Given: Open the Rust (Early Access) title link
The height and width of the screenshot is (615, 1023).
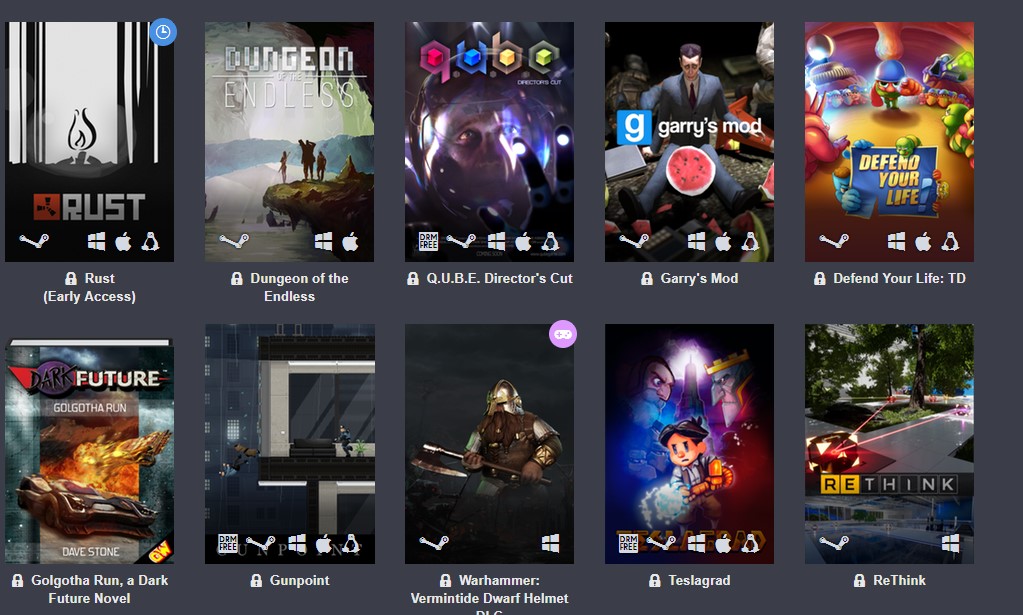Looking at the screenshot, I should click(89, 287).
